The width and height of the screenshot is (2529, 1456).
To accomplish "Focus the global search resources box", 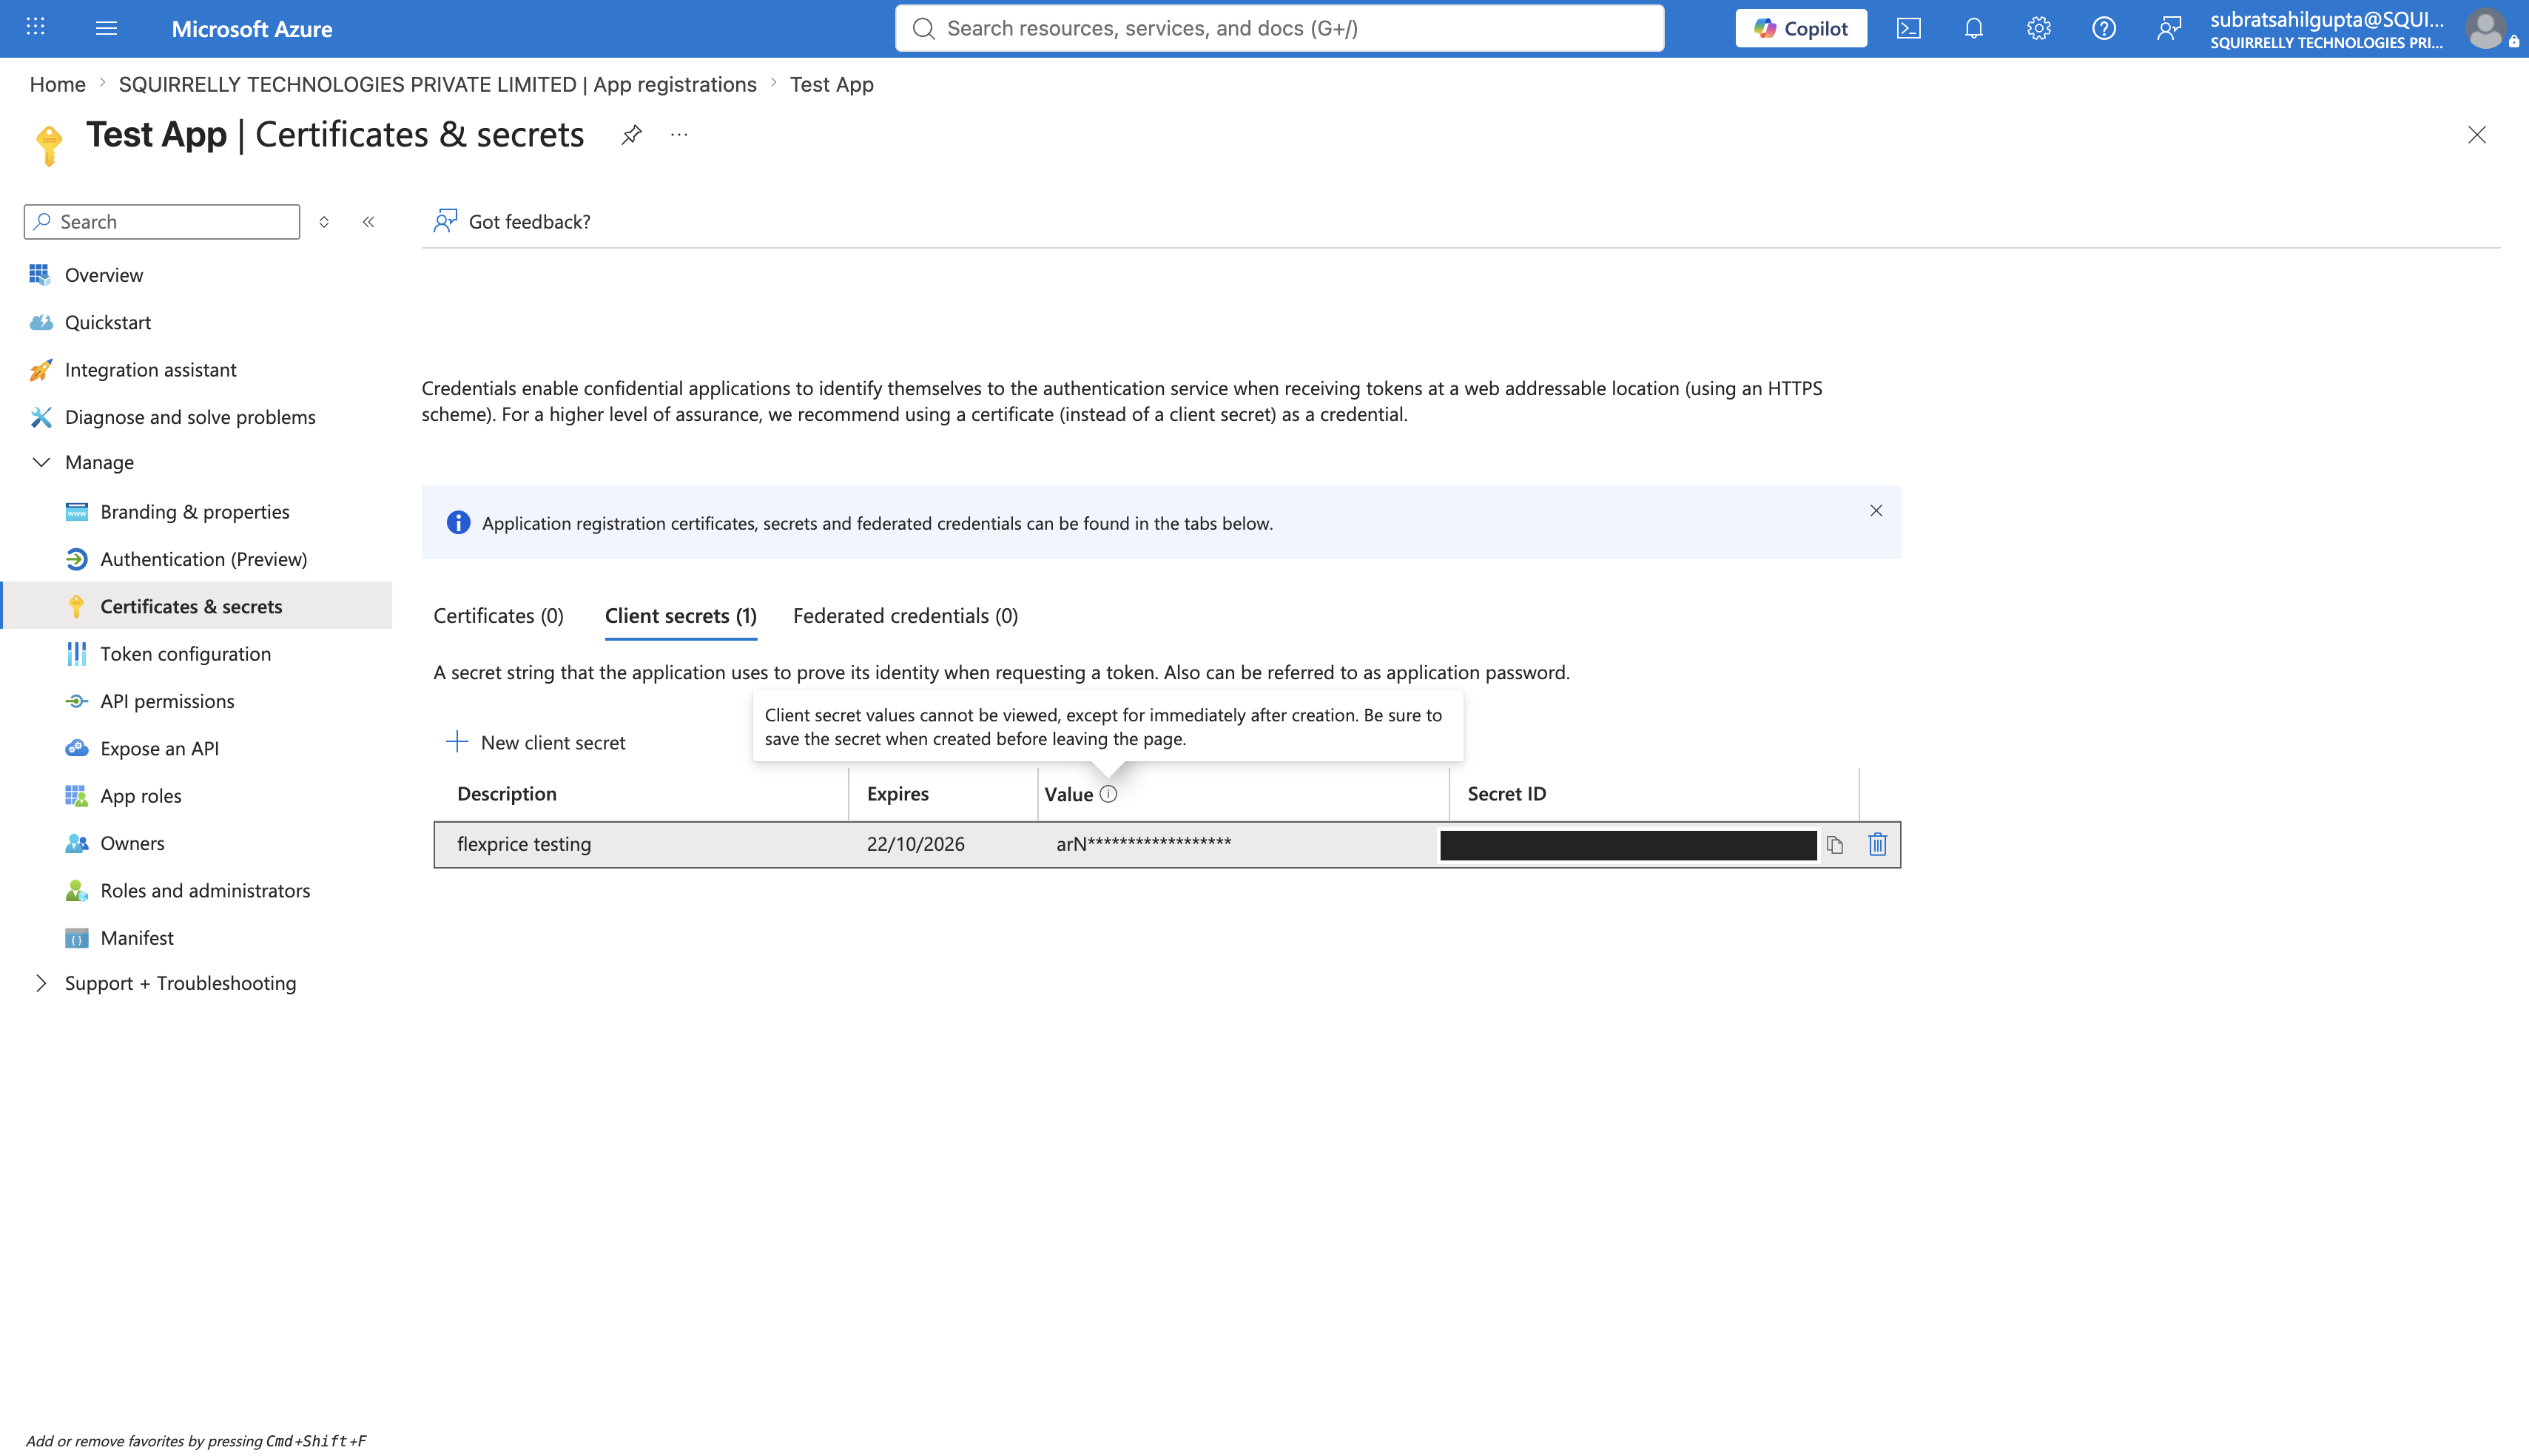I will (1279, 28).
